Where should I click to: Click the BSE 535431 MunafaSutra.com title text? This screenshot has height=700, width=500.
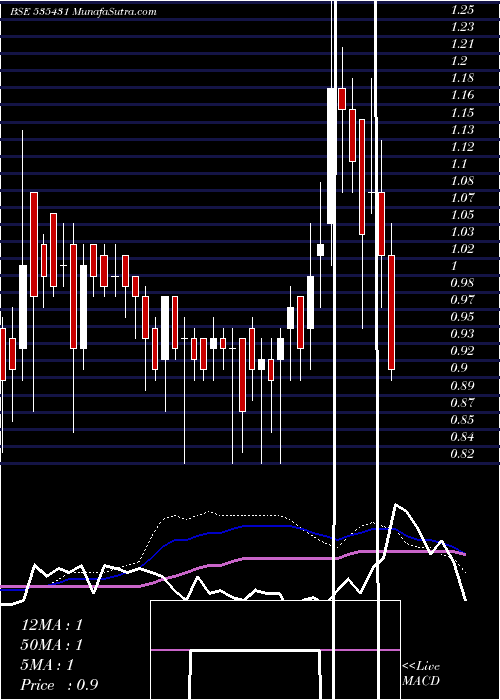(x=83, y=12)
